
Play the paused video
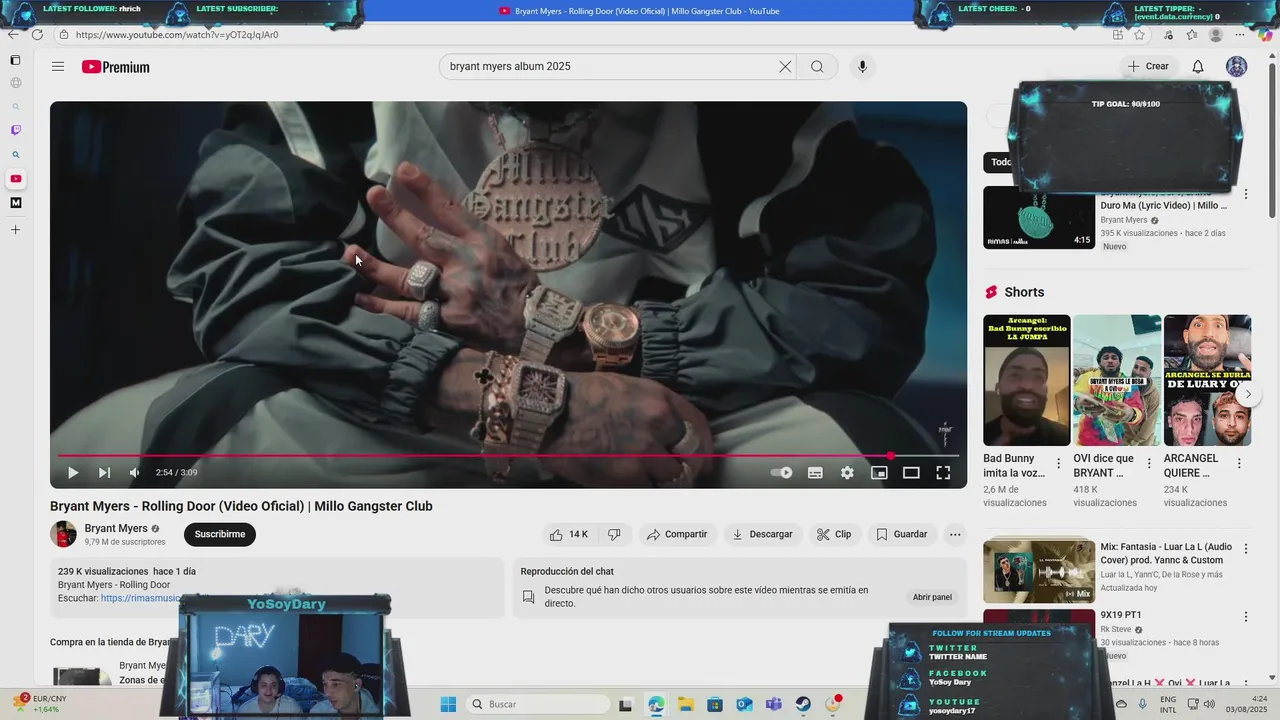coord(73,473)
